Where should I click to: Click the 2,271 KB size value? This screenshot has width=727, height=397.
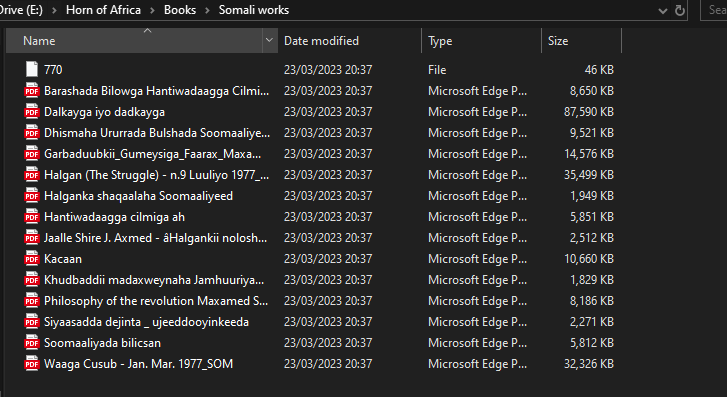[592, 322]
